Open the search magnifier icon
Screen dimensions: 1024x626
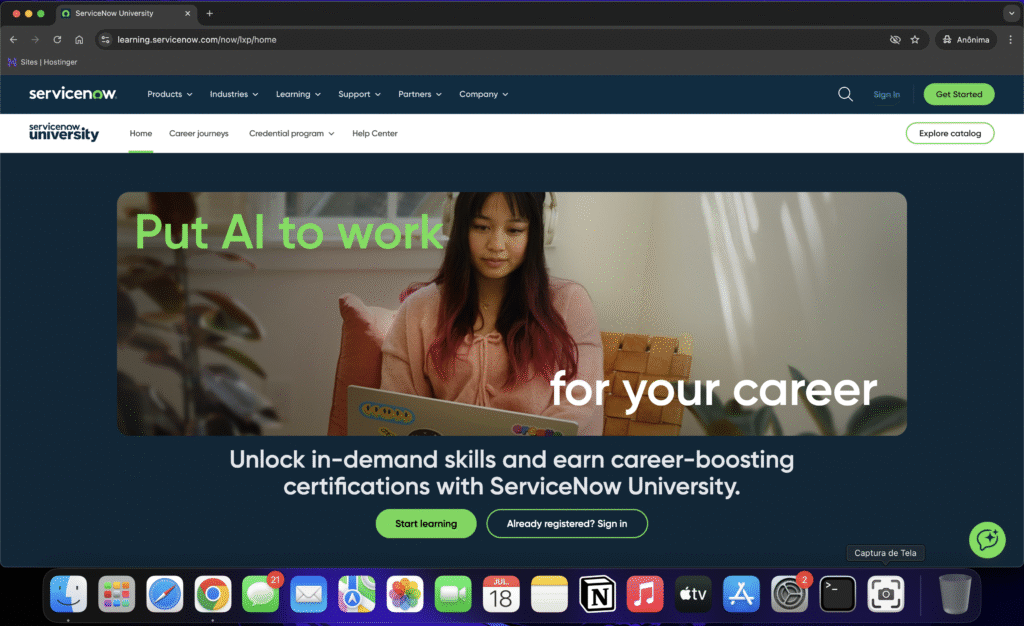click(x=845, y=94)
